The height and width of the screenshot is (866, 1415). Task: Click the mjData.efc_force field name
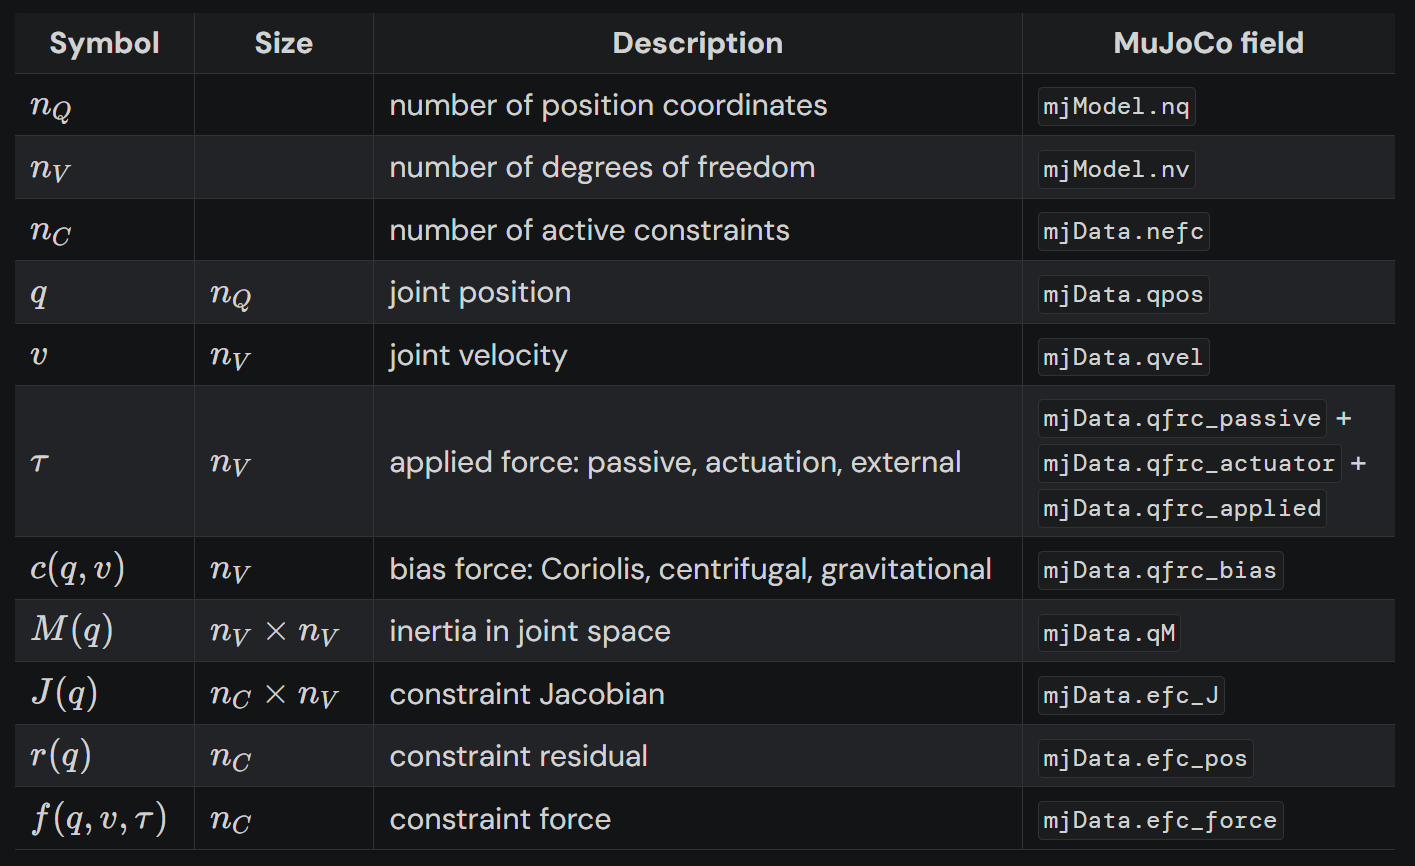tap(1160, 820)
